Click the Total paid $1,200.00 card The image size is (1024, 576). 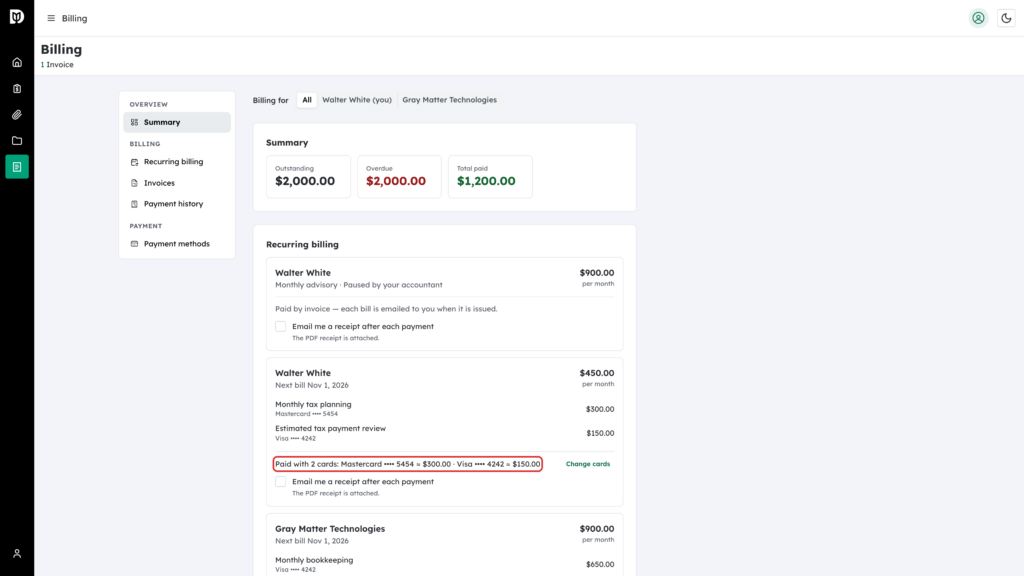(490, 176)
